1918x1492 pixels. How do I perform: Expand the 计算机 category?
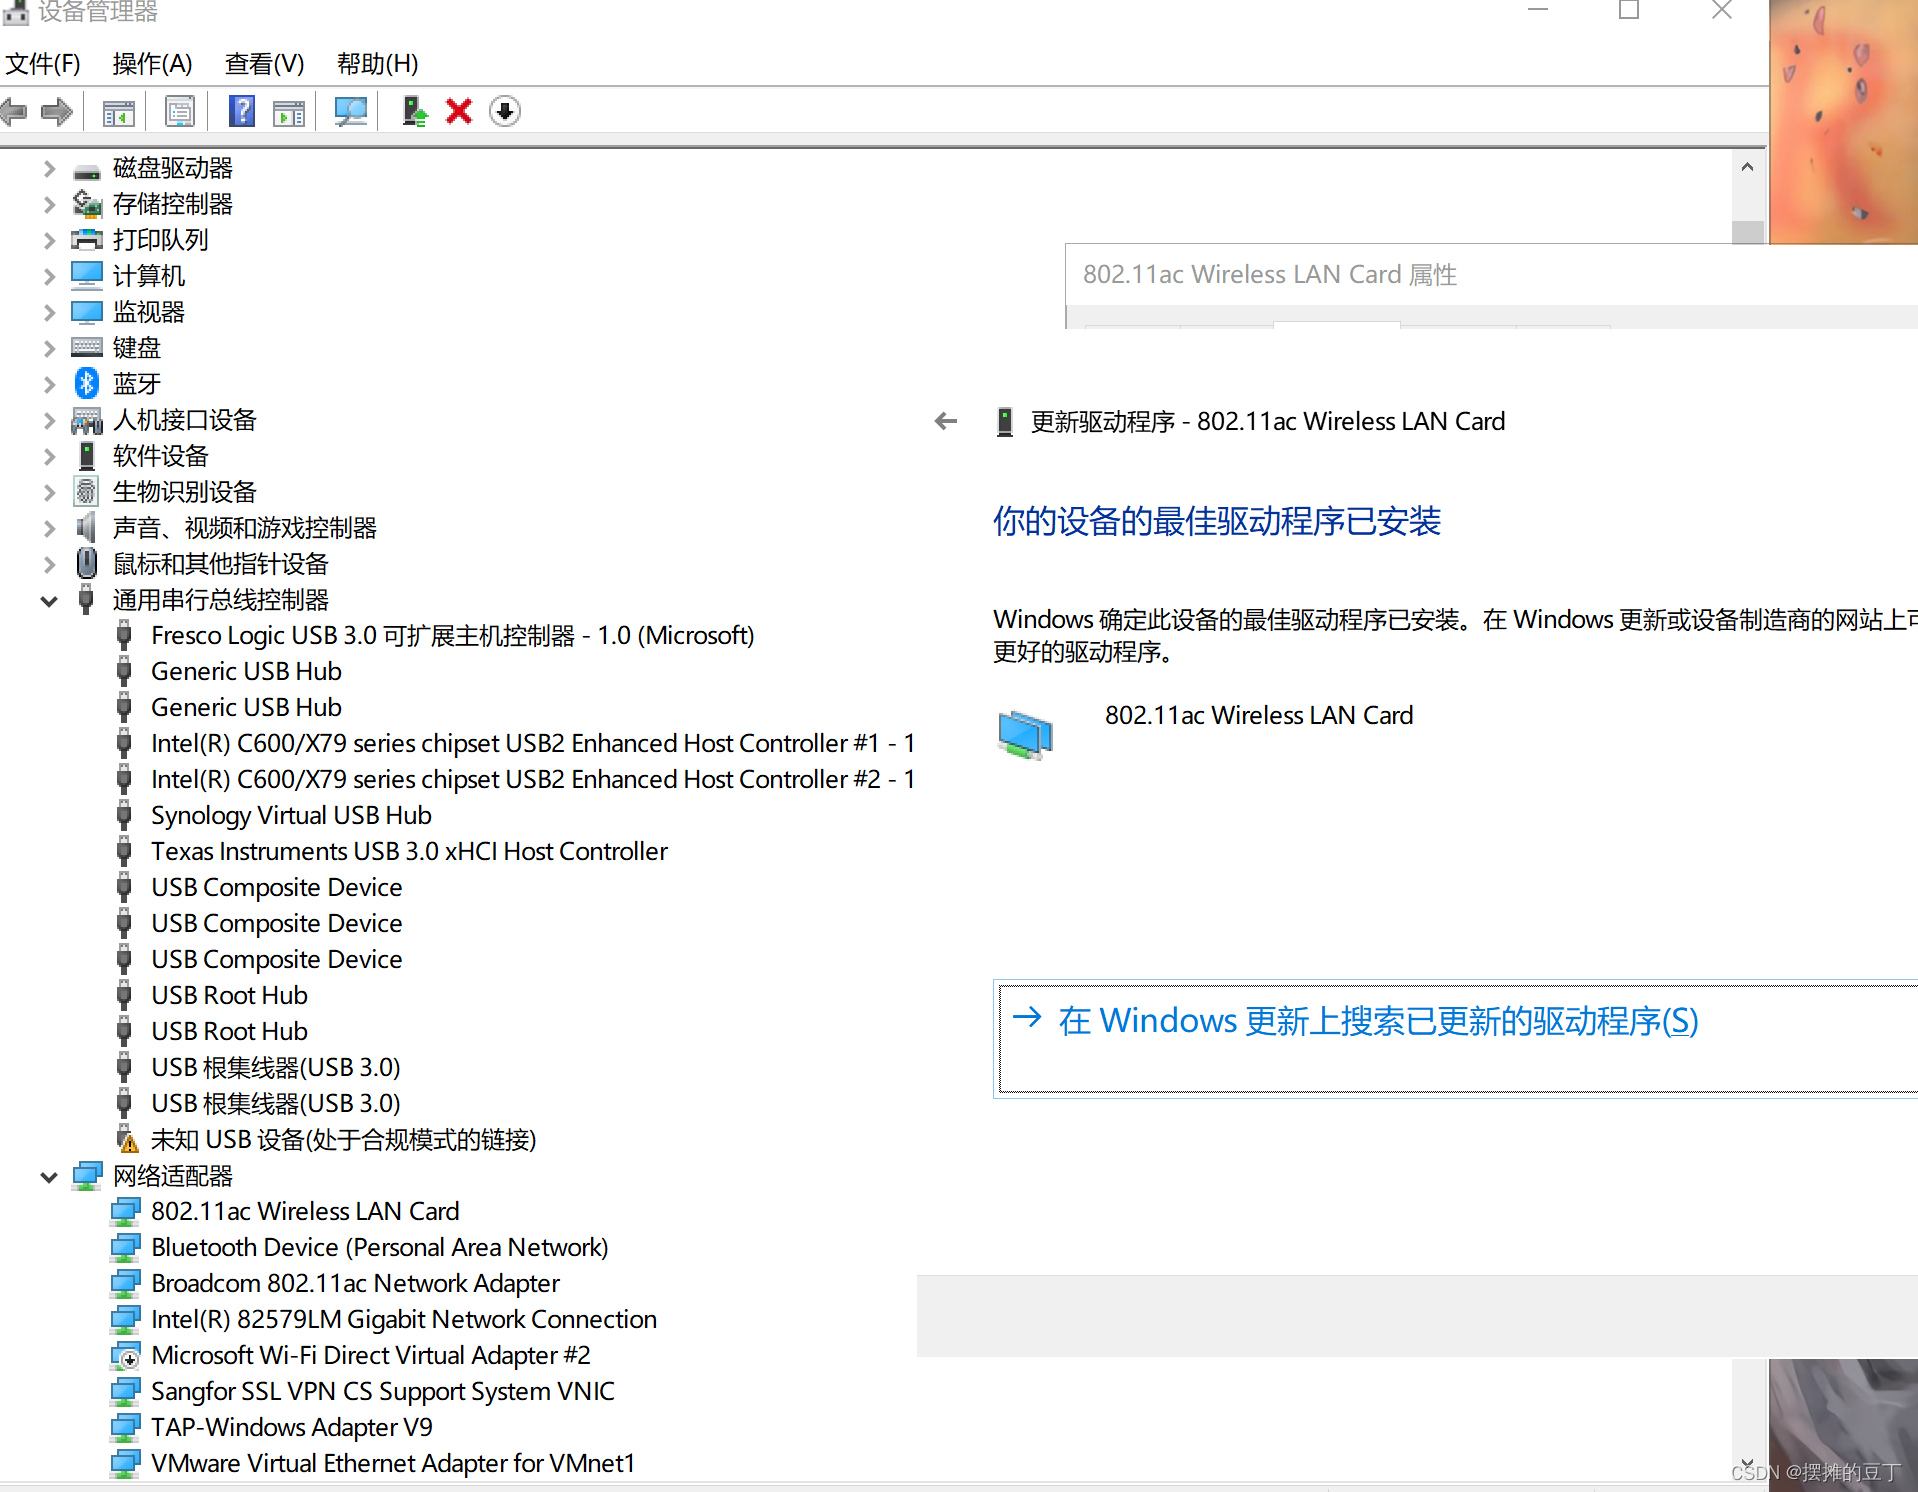click(x=49, y=276)
